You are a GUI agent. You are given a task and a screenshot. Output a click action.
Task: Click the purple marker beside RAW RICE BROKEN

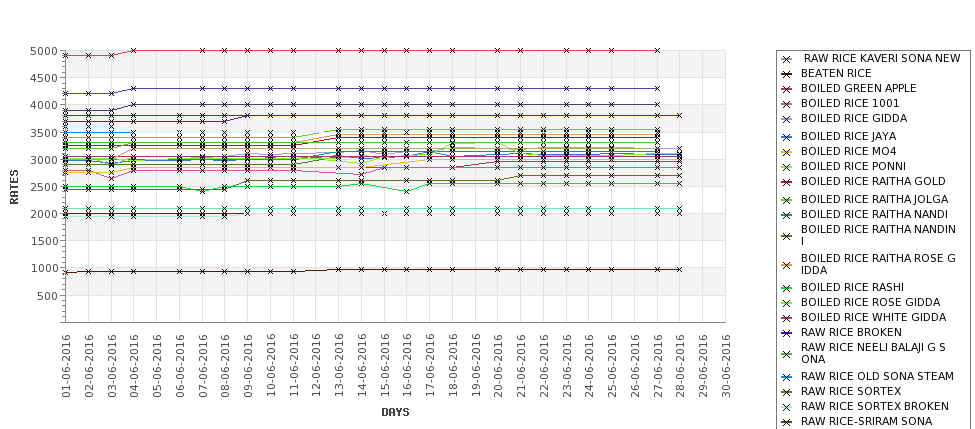tap(787, 333)
